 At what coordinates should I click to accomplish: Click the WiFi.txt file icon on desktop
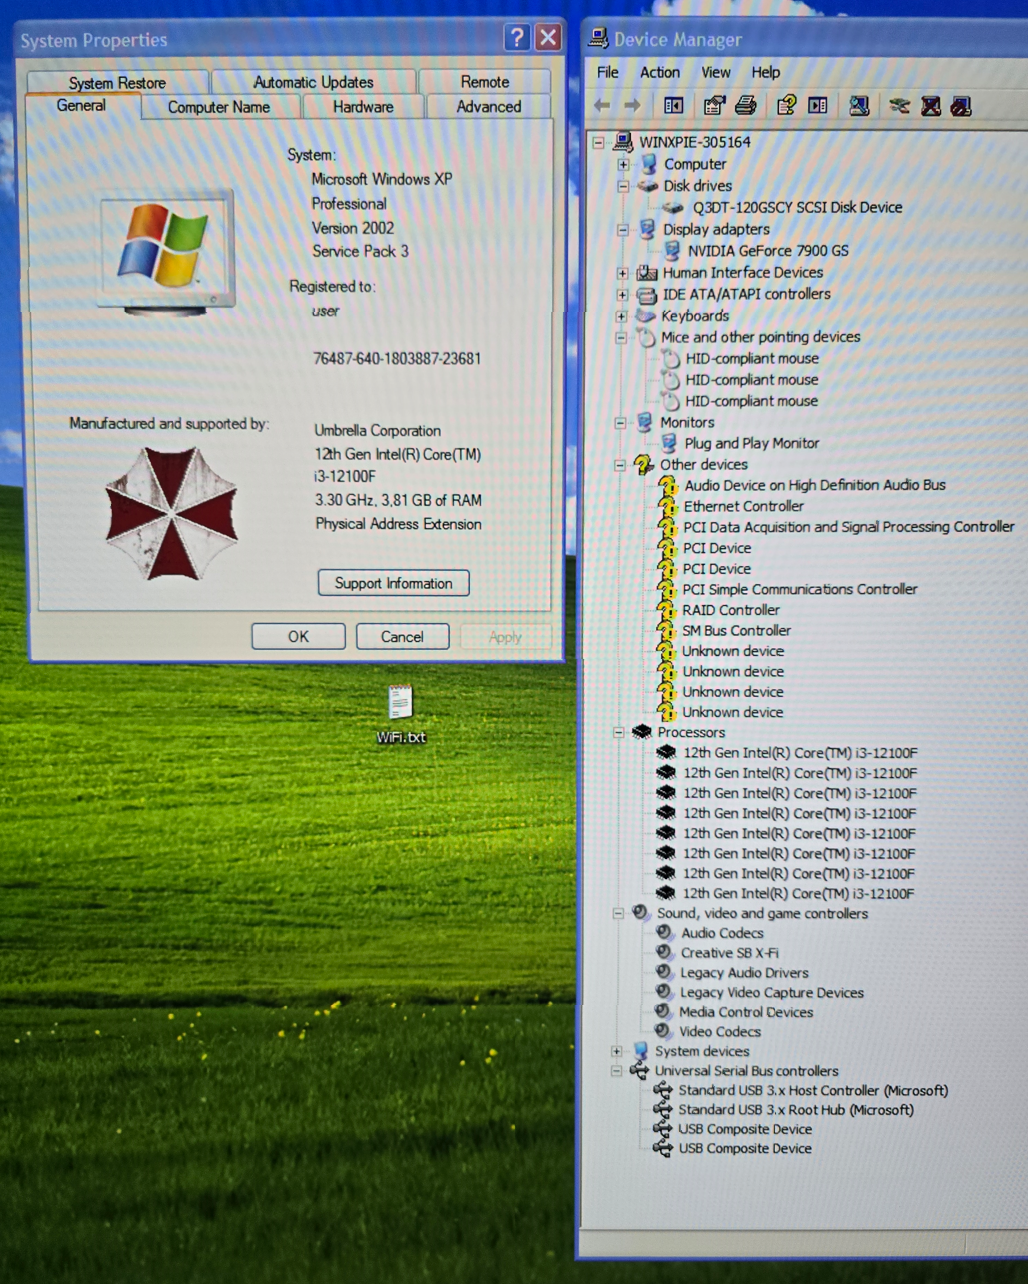point(400,702)
